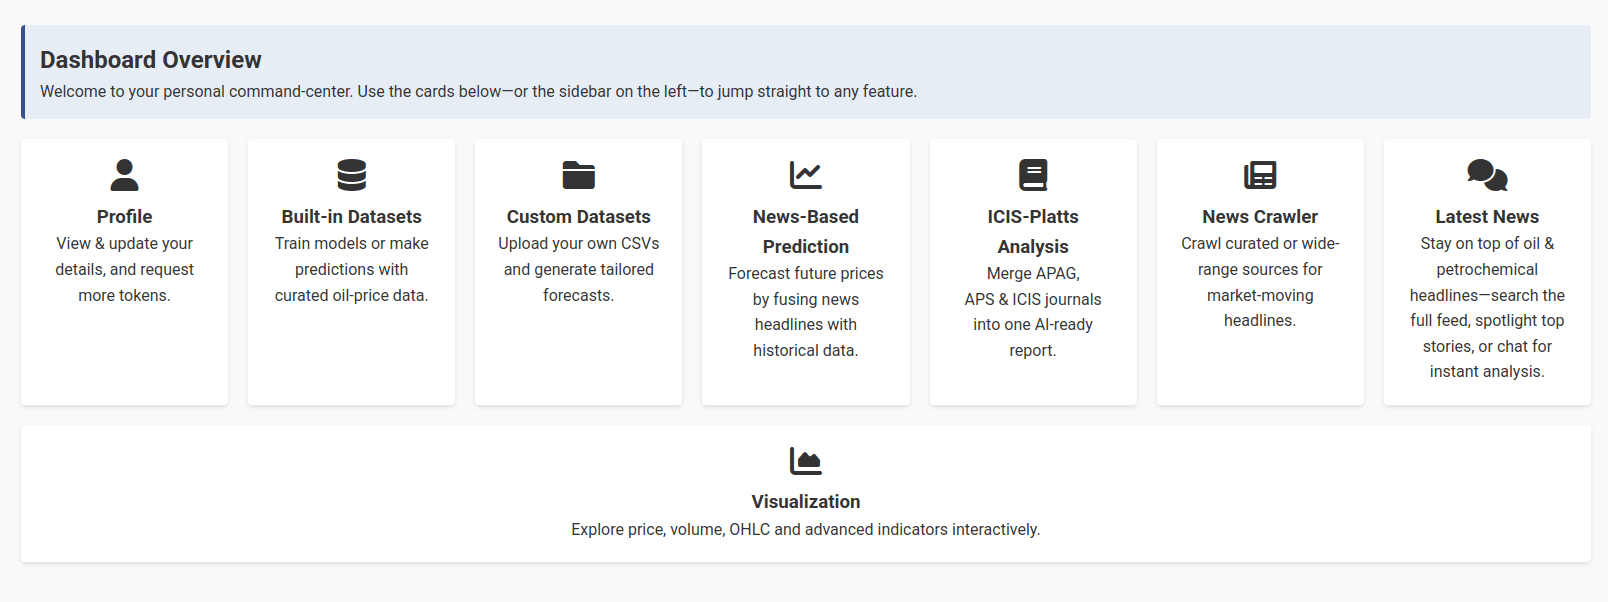Select the Custom Datasets heading
Viewport: 1608px width, 602px height.
tap(578, 217)
